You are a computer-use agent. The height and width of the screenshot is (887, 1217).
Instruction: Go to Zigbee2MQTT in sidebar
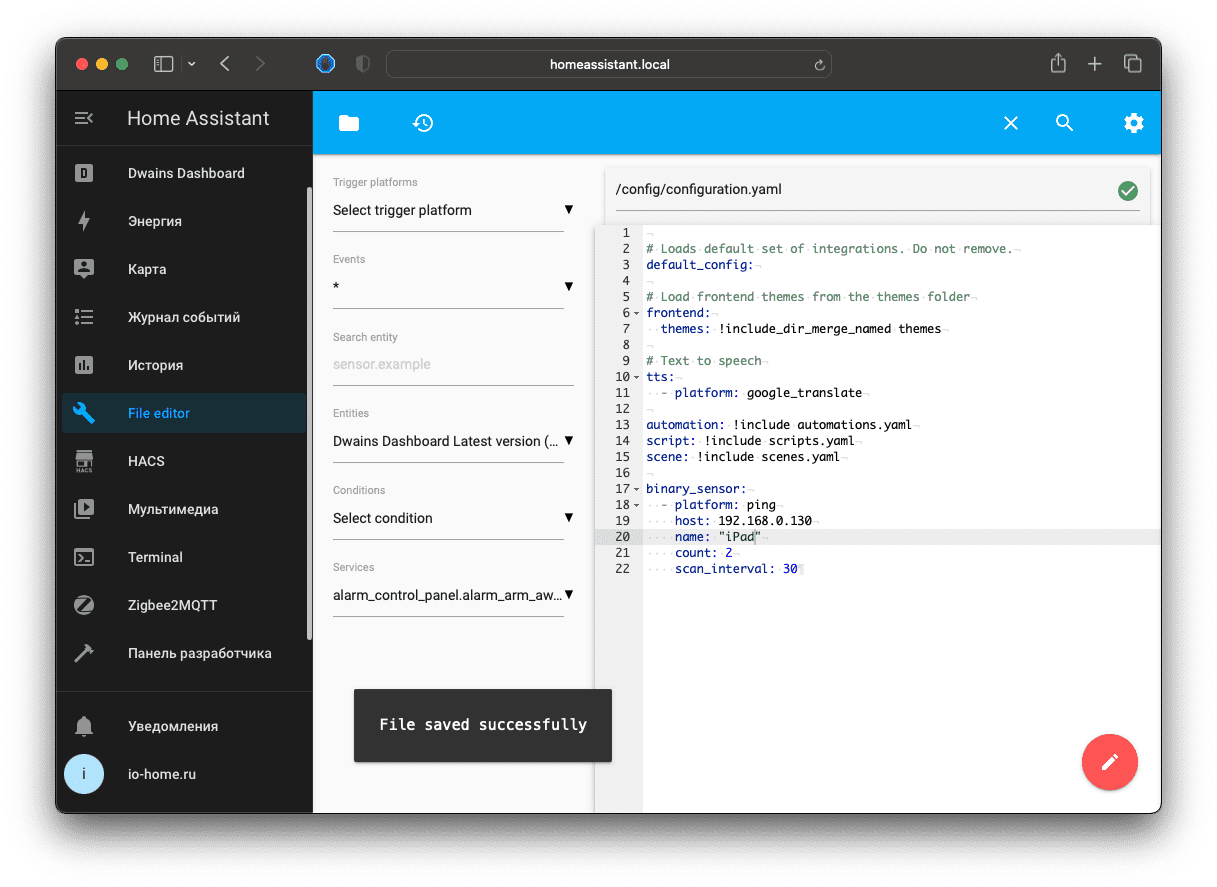click(x=172, y=605)
